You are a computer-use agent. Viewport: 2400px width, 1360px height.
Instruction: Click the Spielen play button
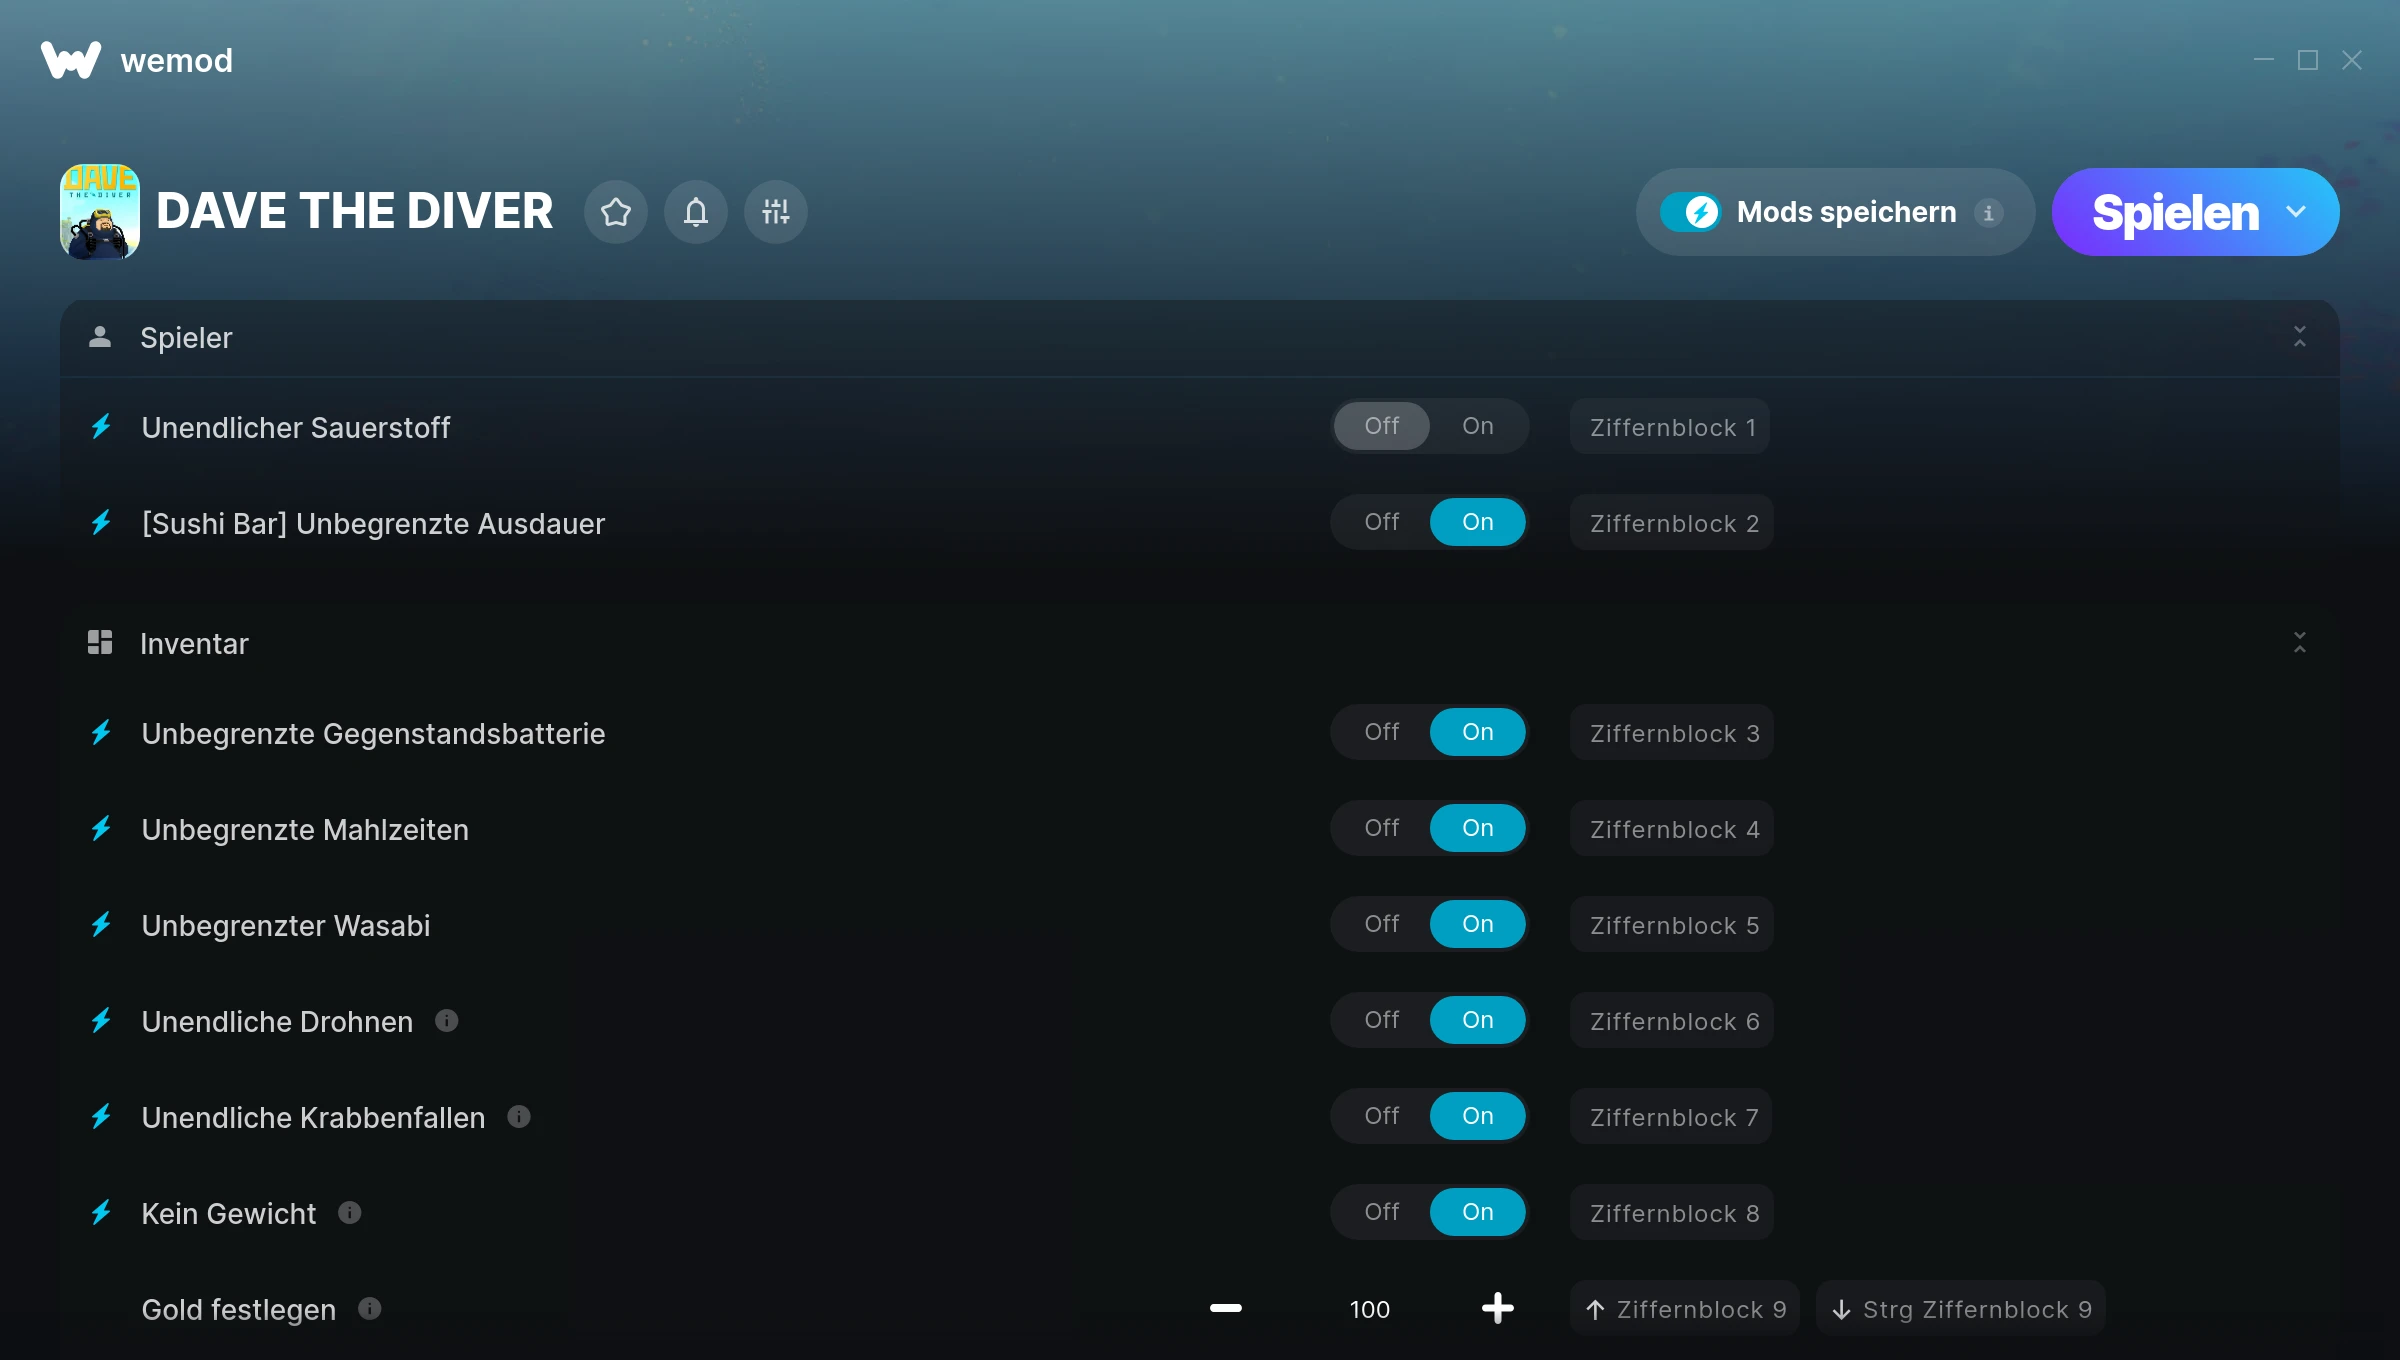2175,212
